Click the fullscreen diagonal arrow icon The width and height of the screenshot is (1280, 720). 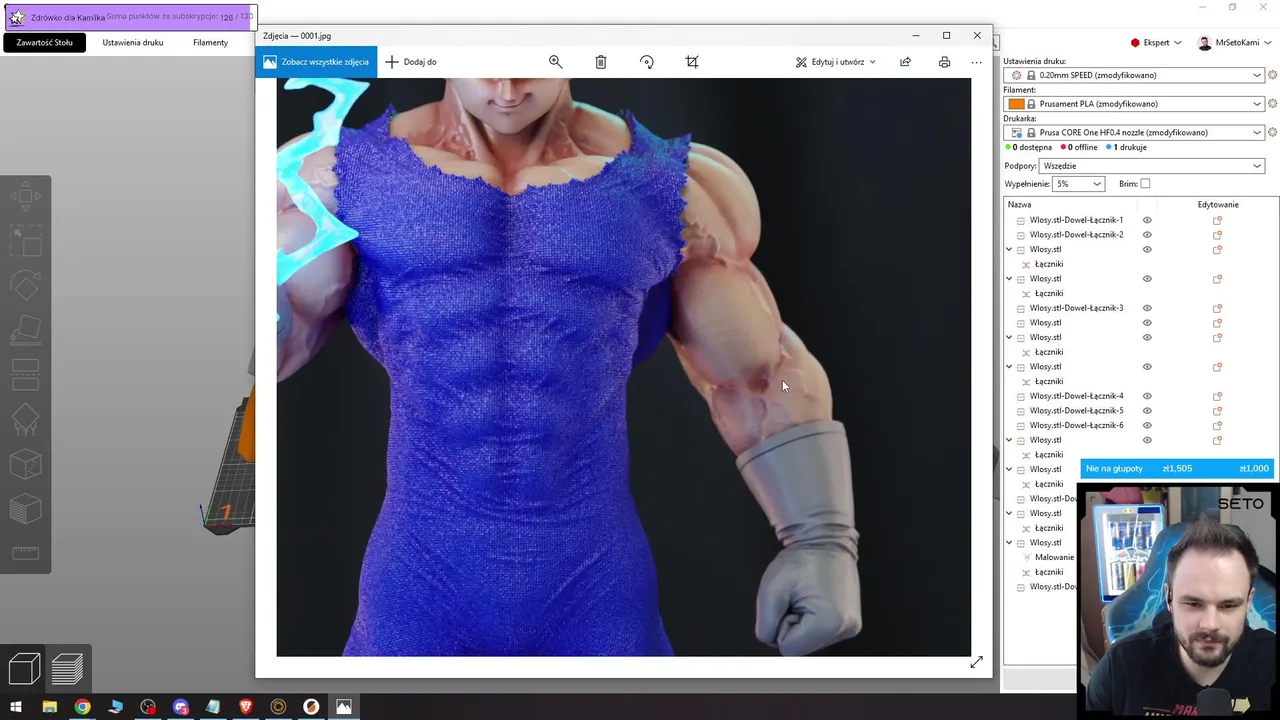(x=976, y=662)
